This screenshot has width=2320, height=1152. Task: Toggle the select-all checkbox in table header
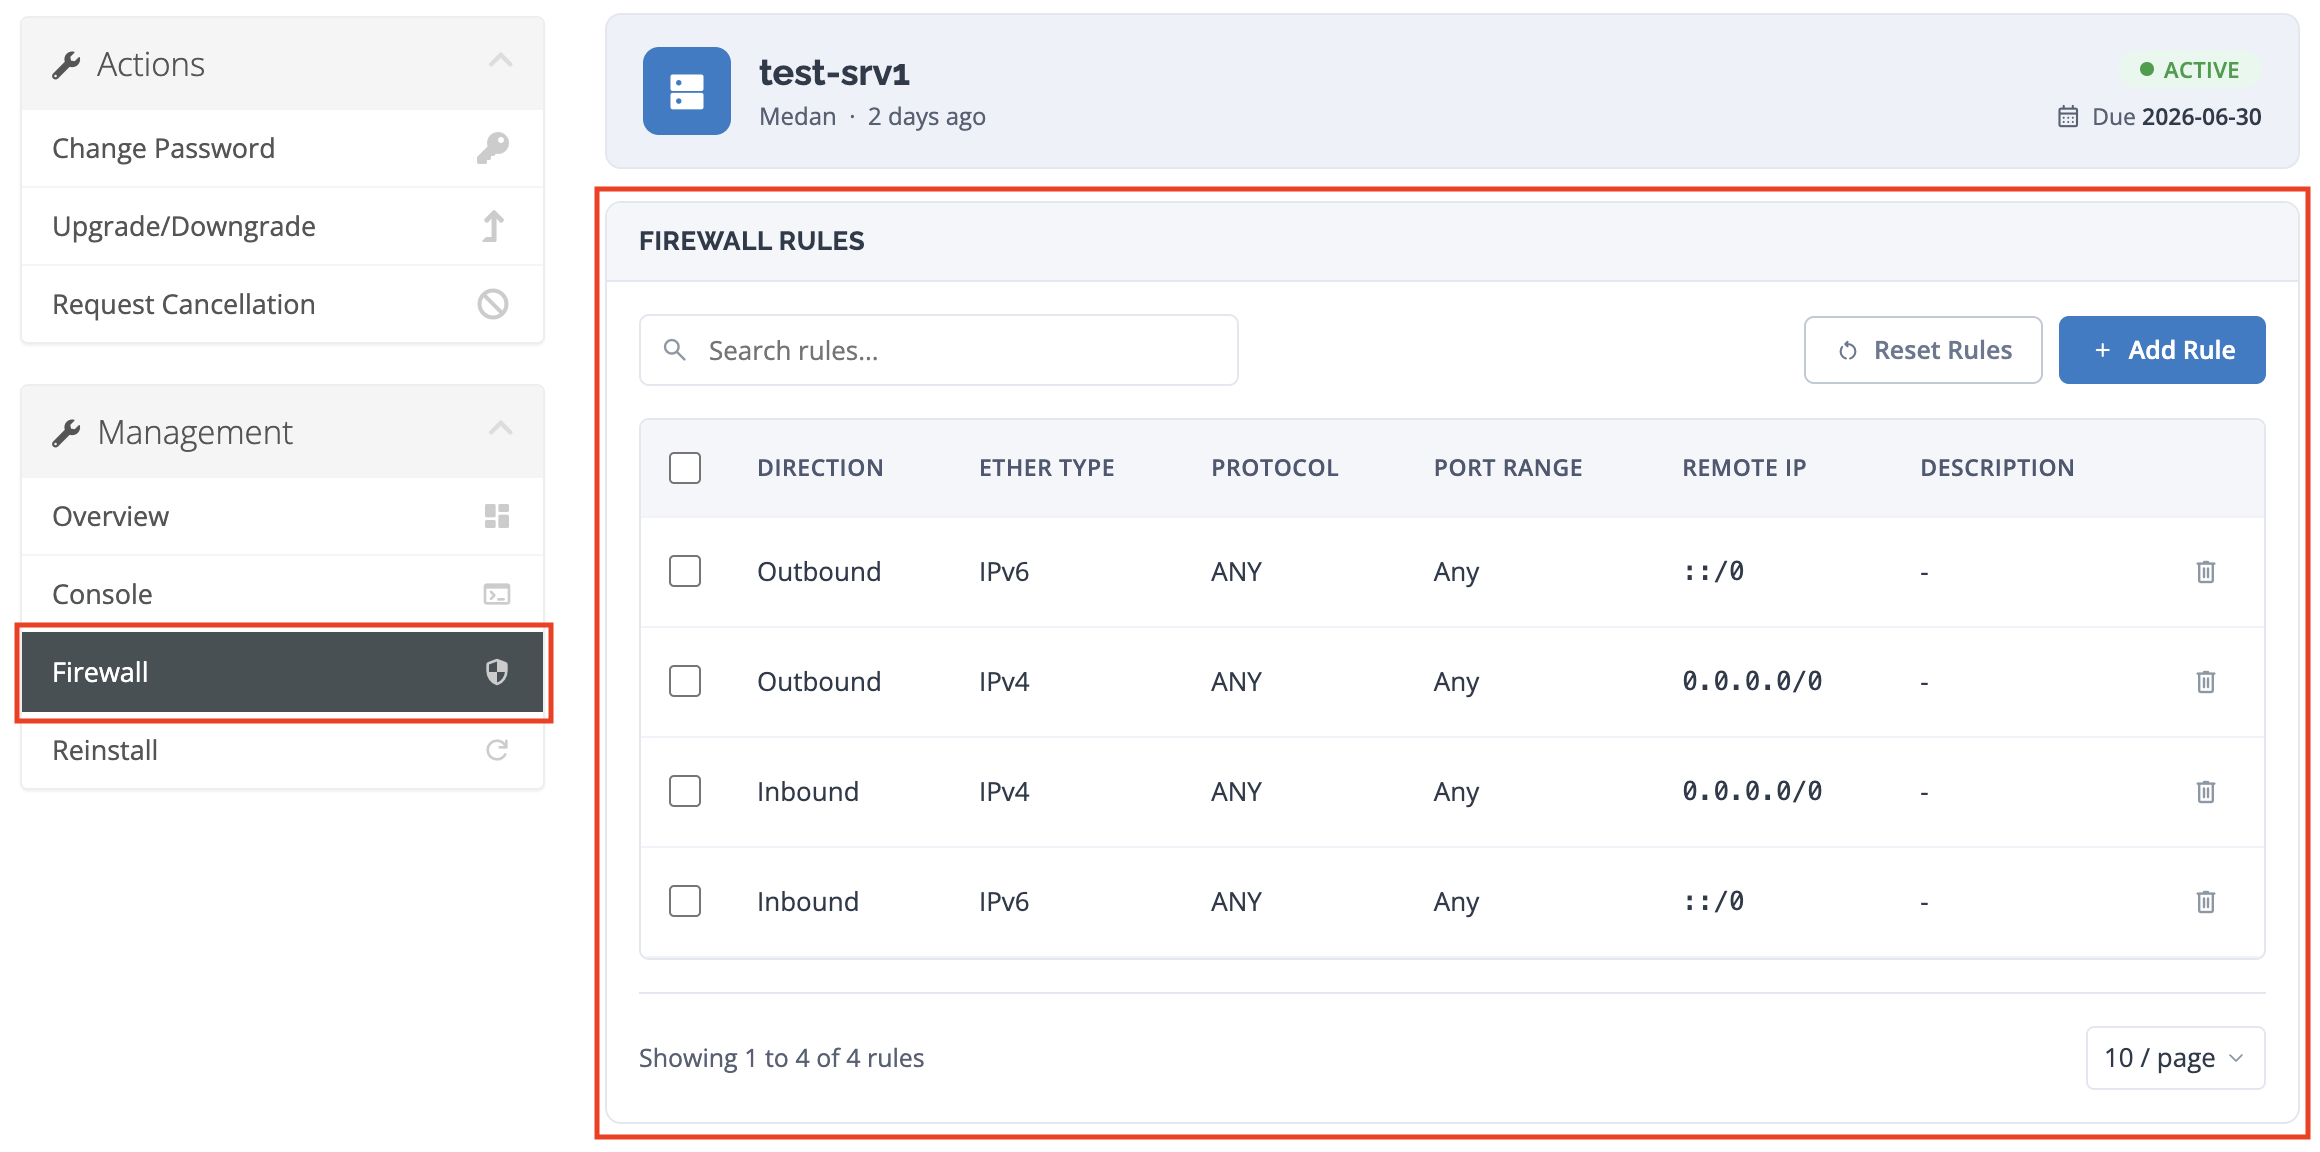[685, 468]
